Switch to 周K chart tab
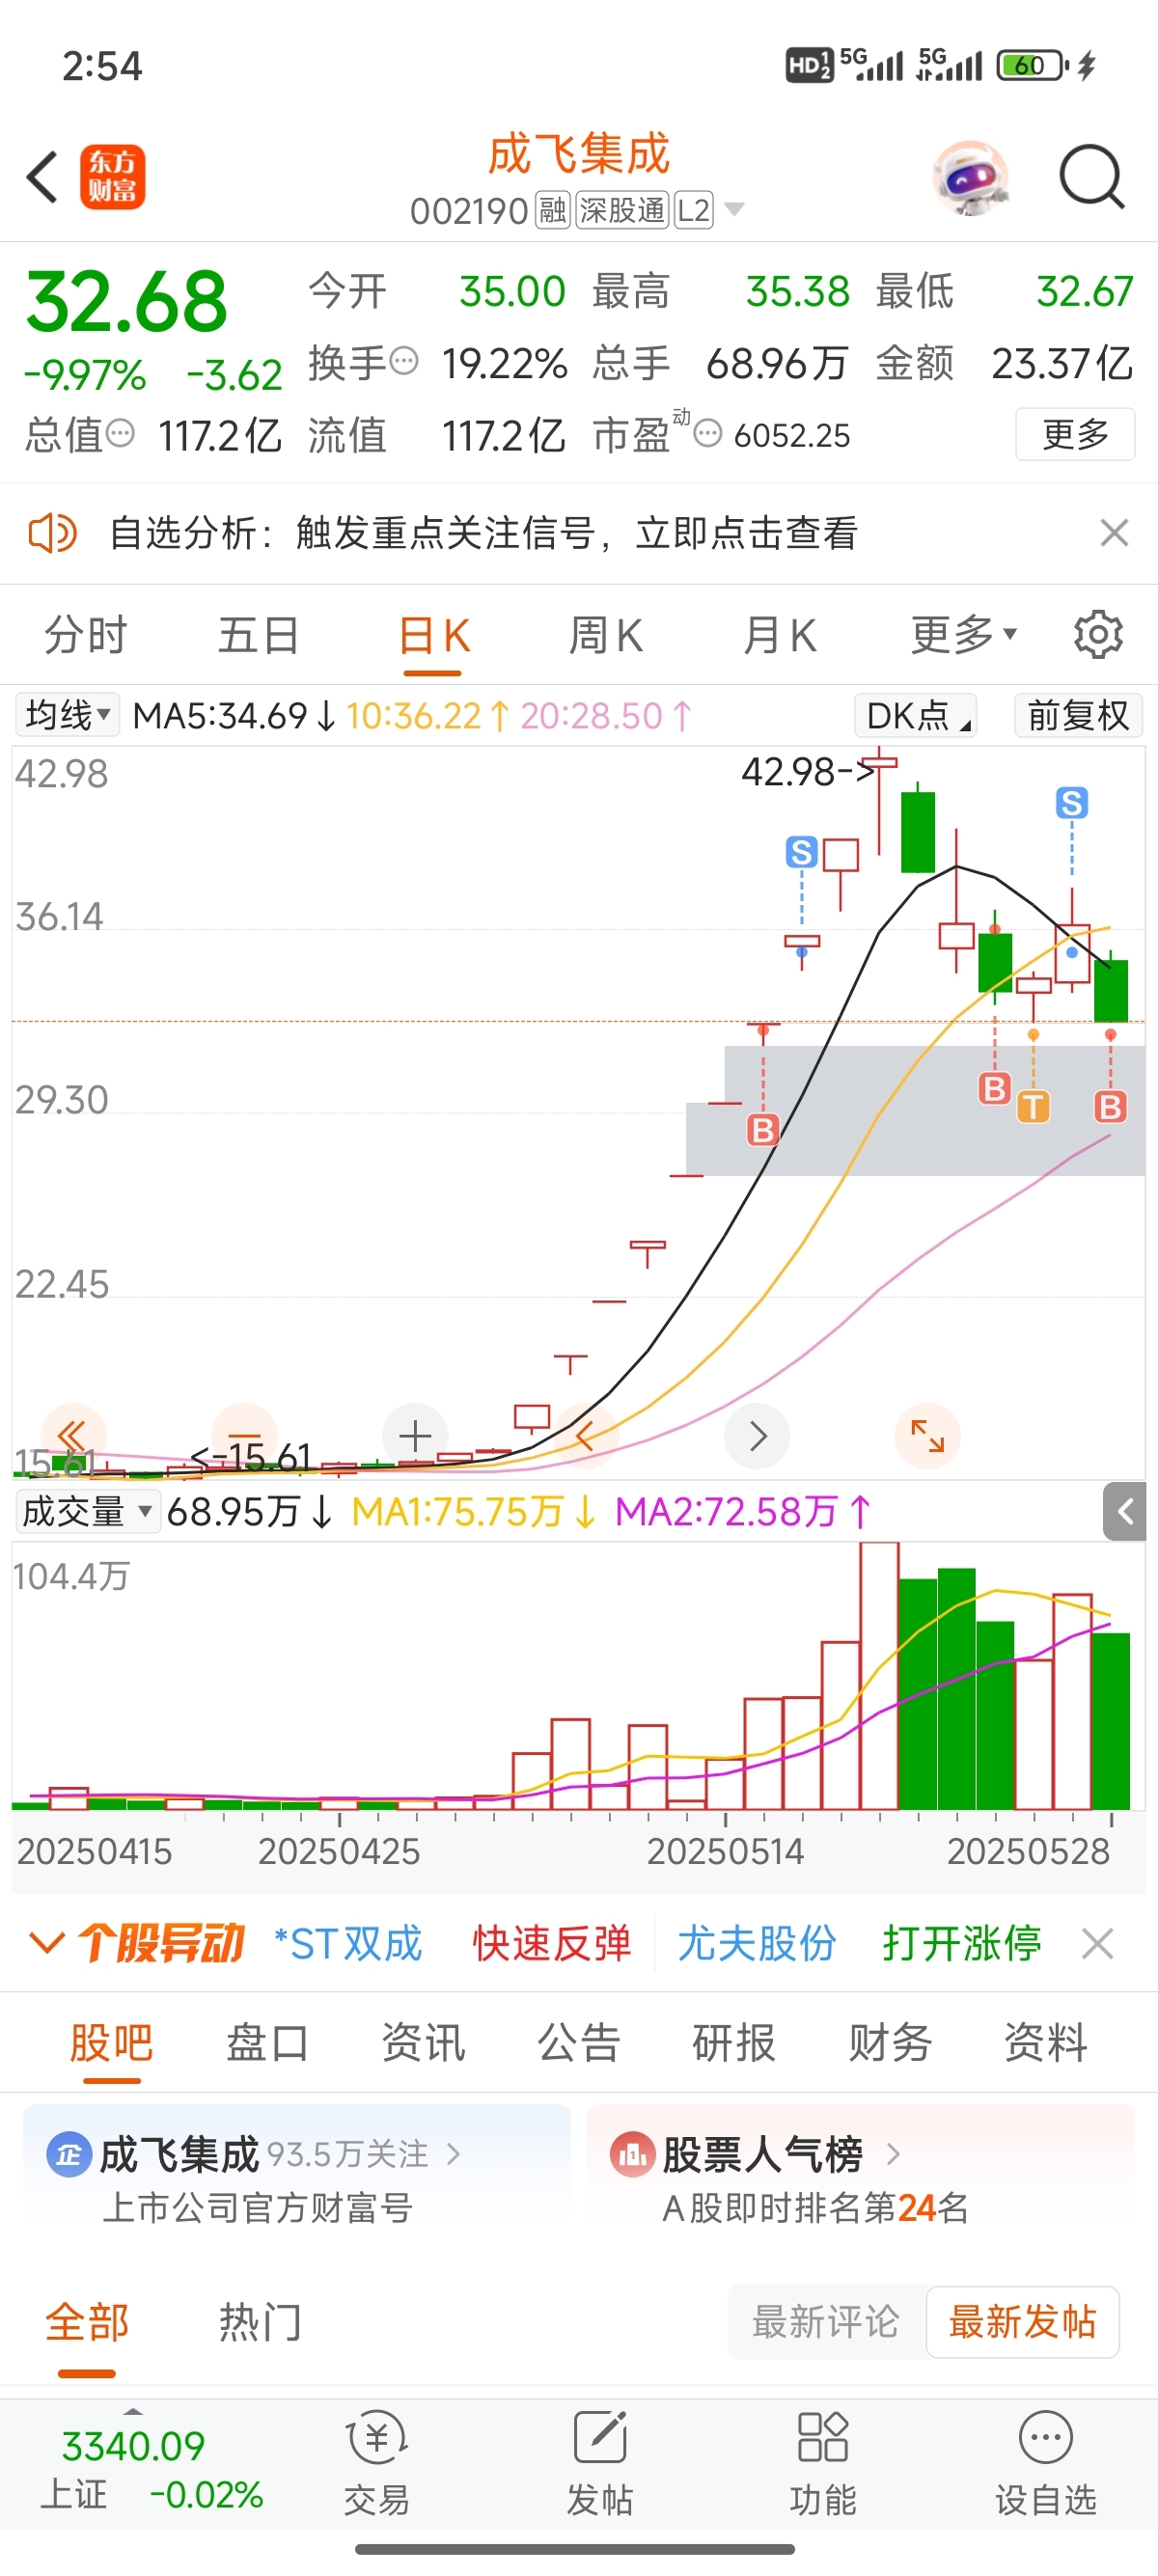The image size is (1158, 2576). (x=606, y=635)
